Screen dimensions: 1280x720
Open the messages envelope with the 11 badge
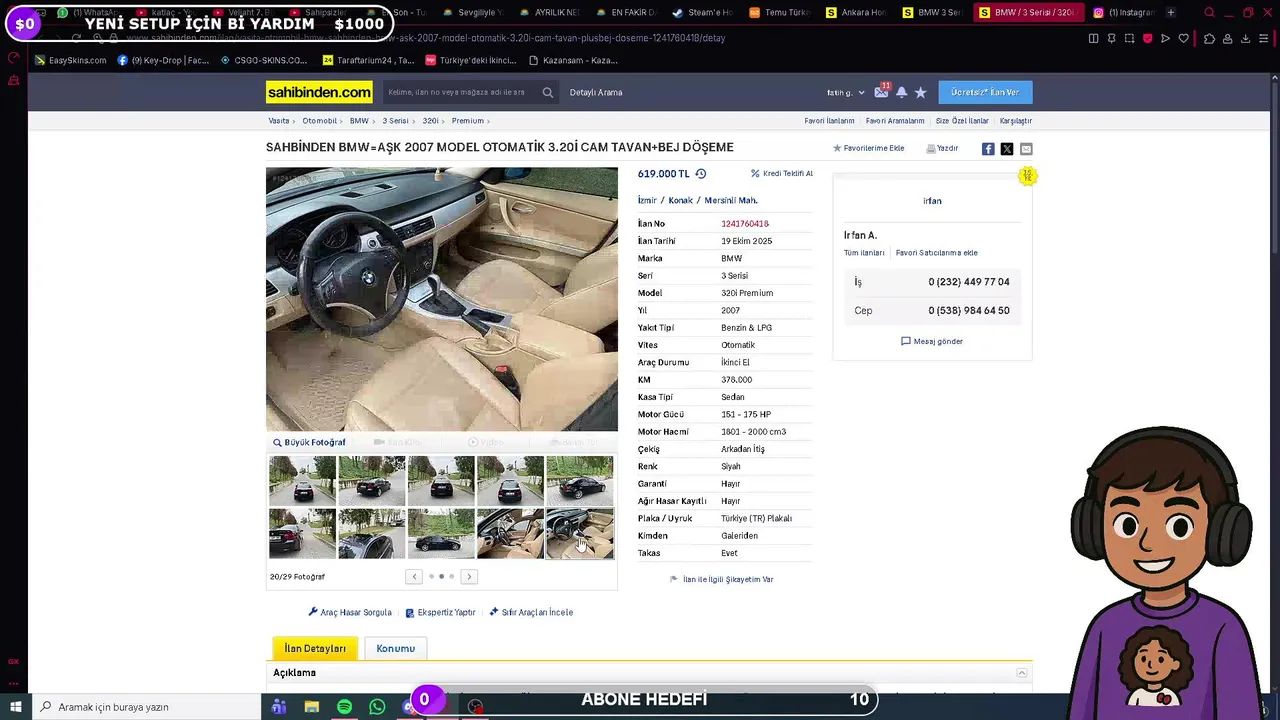(x=881, y=92)
